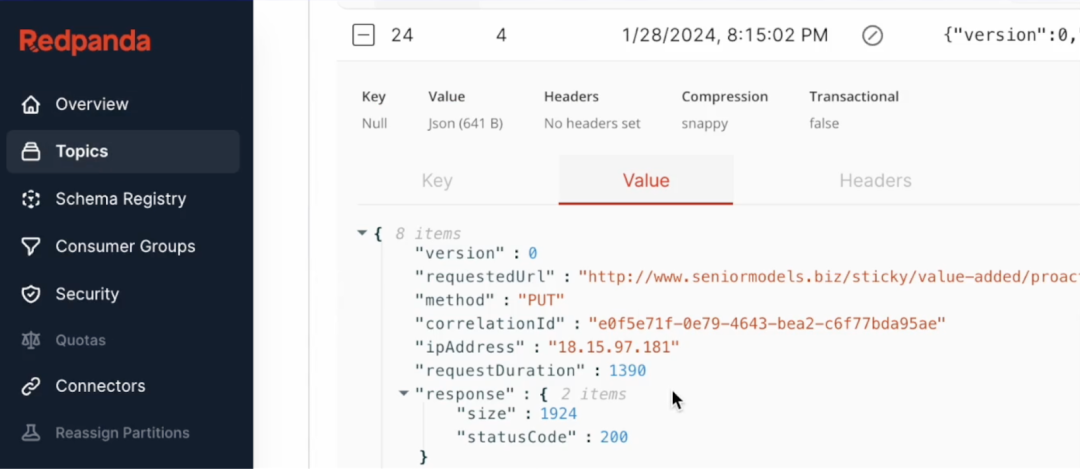Collapse the "response" JSON node
Image resolution: width=1080 pixels, height=469 pixels.
pyautogui.click(x=404, y=393)
